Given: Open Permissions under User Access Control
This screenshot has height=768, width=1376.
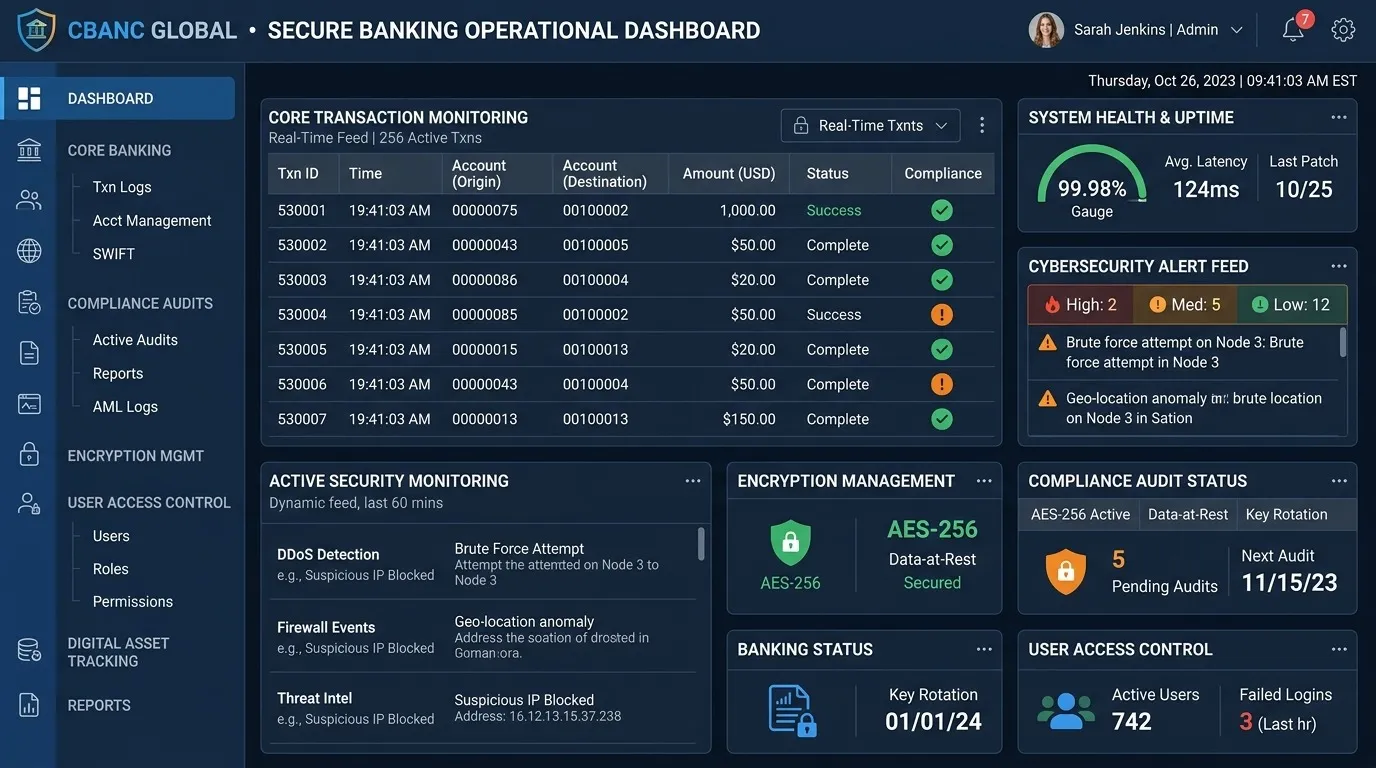Looking at the screenshot, I should click(x=133, y=602).
